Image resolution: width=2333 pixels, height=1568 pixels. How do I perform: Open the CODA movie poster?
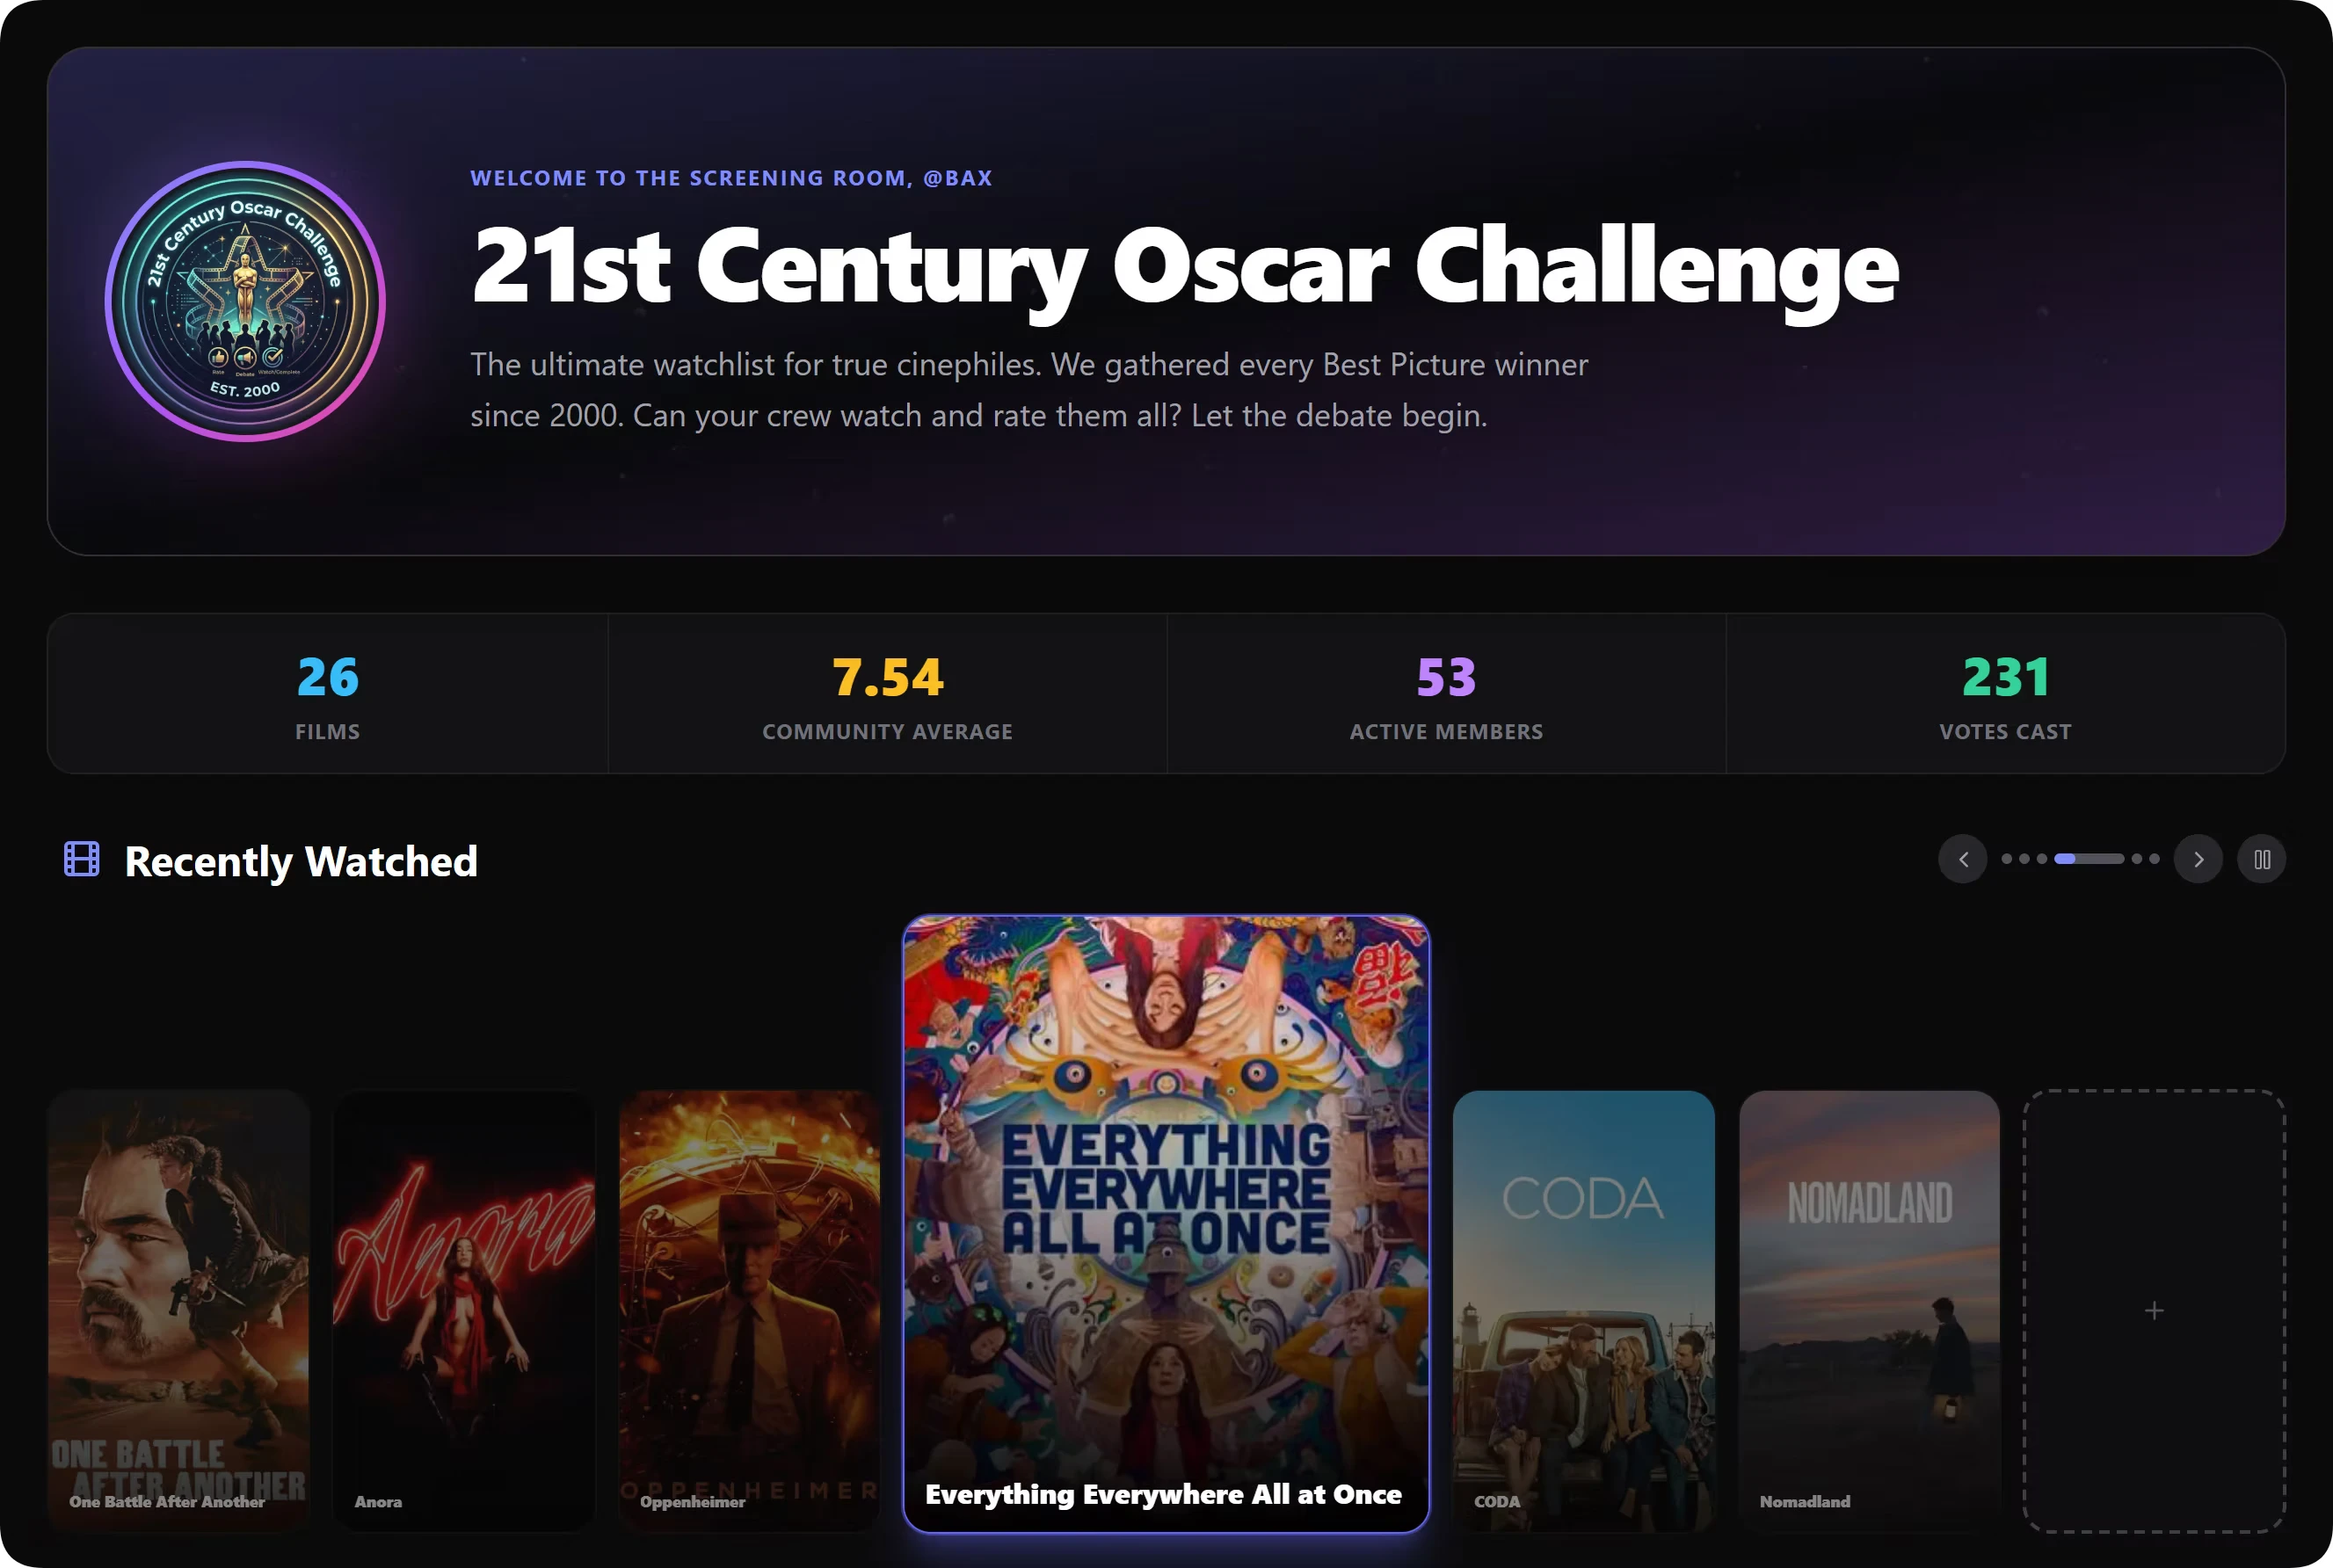pos(1584,1310)
